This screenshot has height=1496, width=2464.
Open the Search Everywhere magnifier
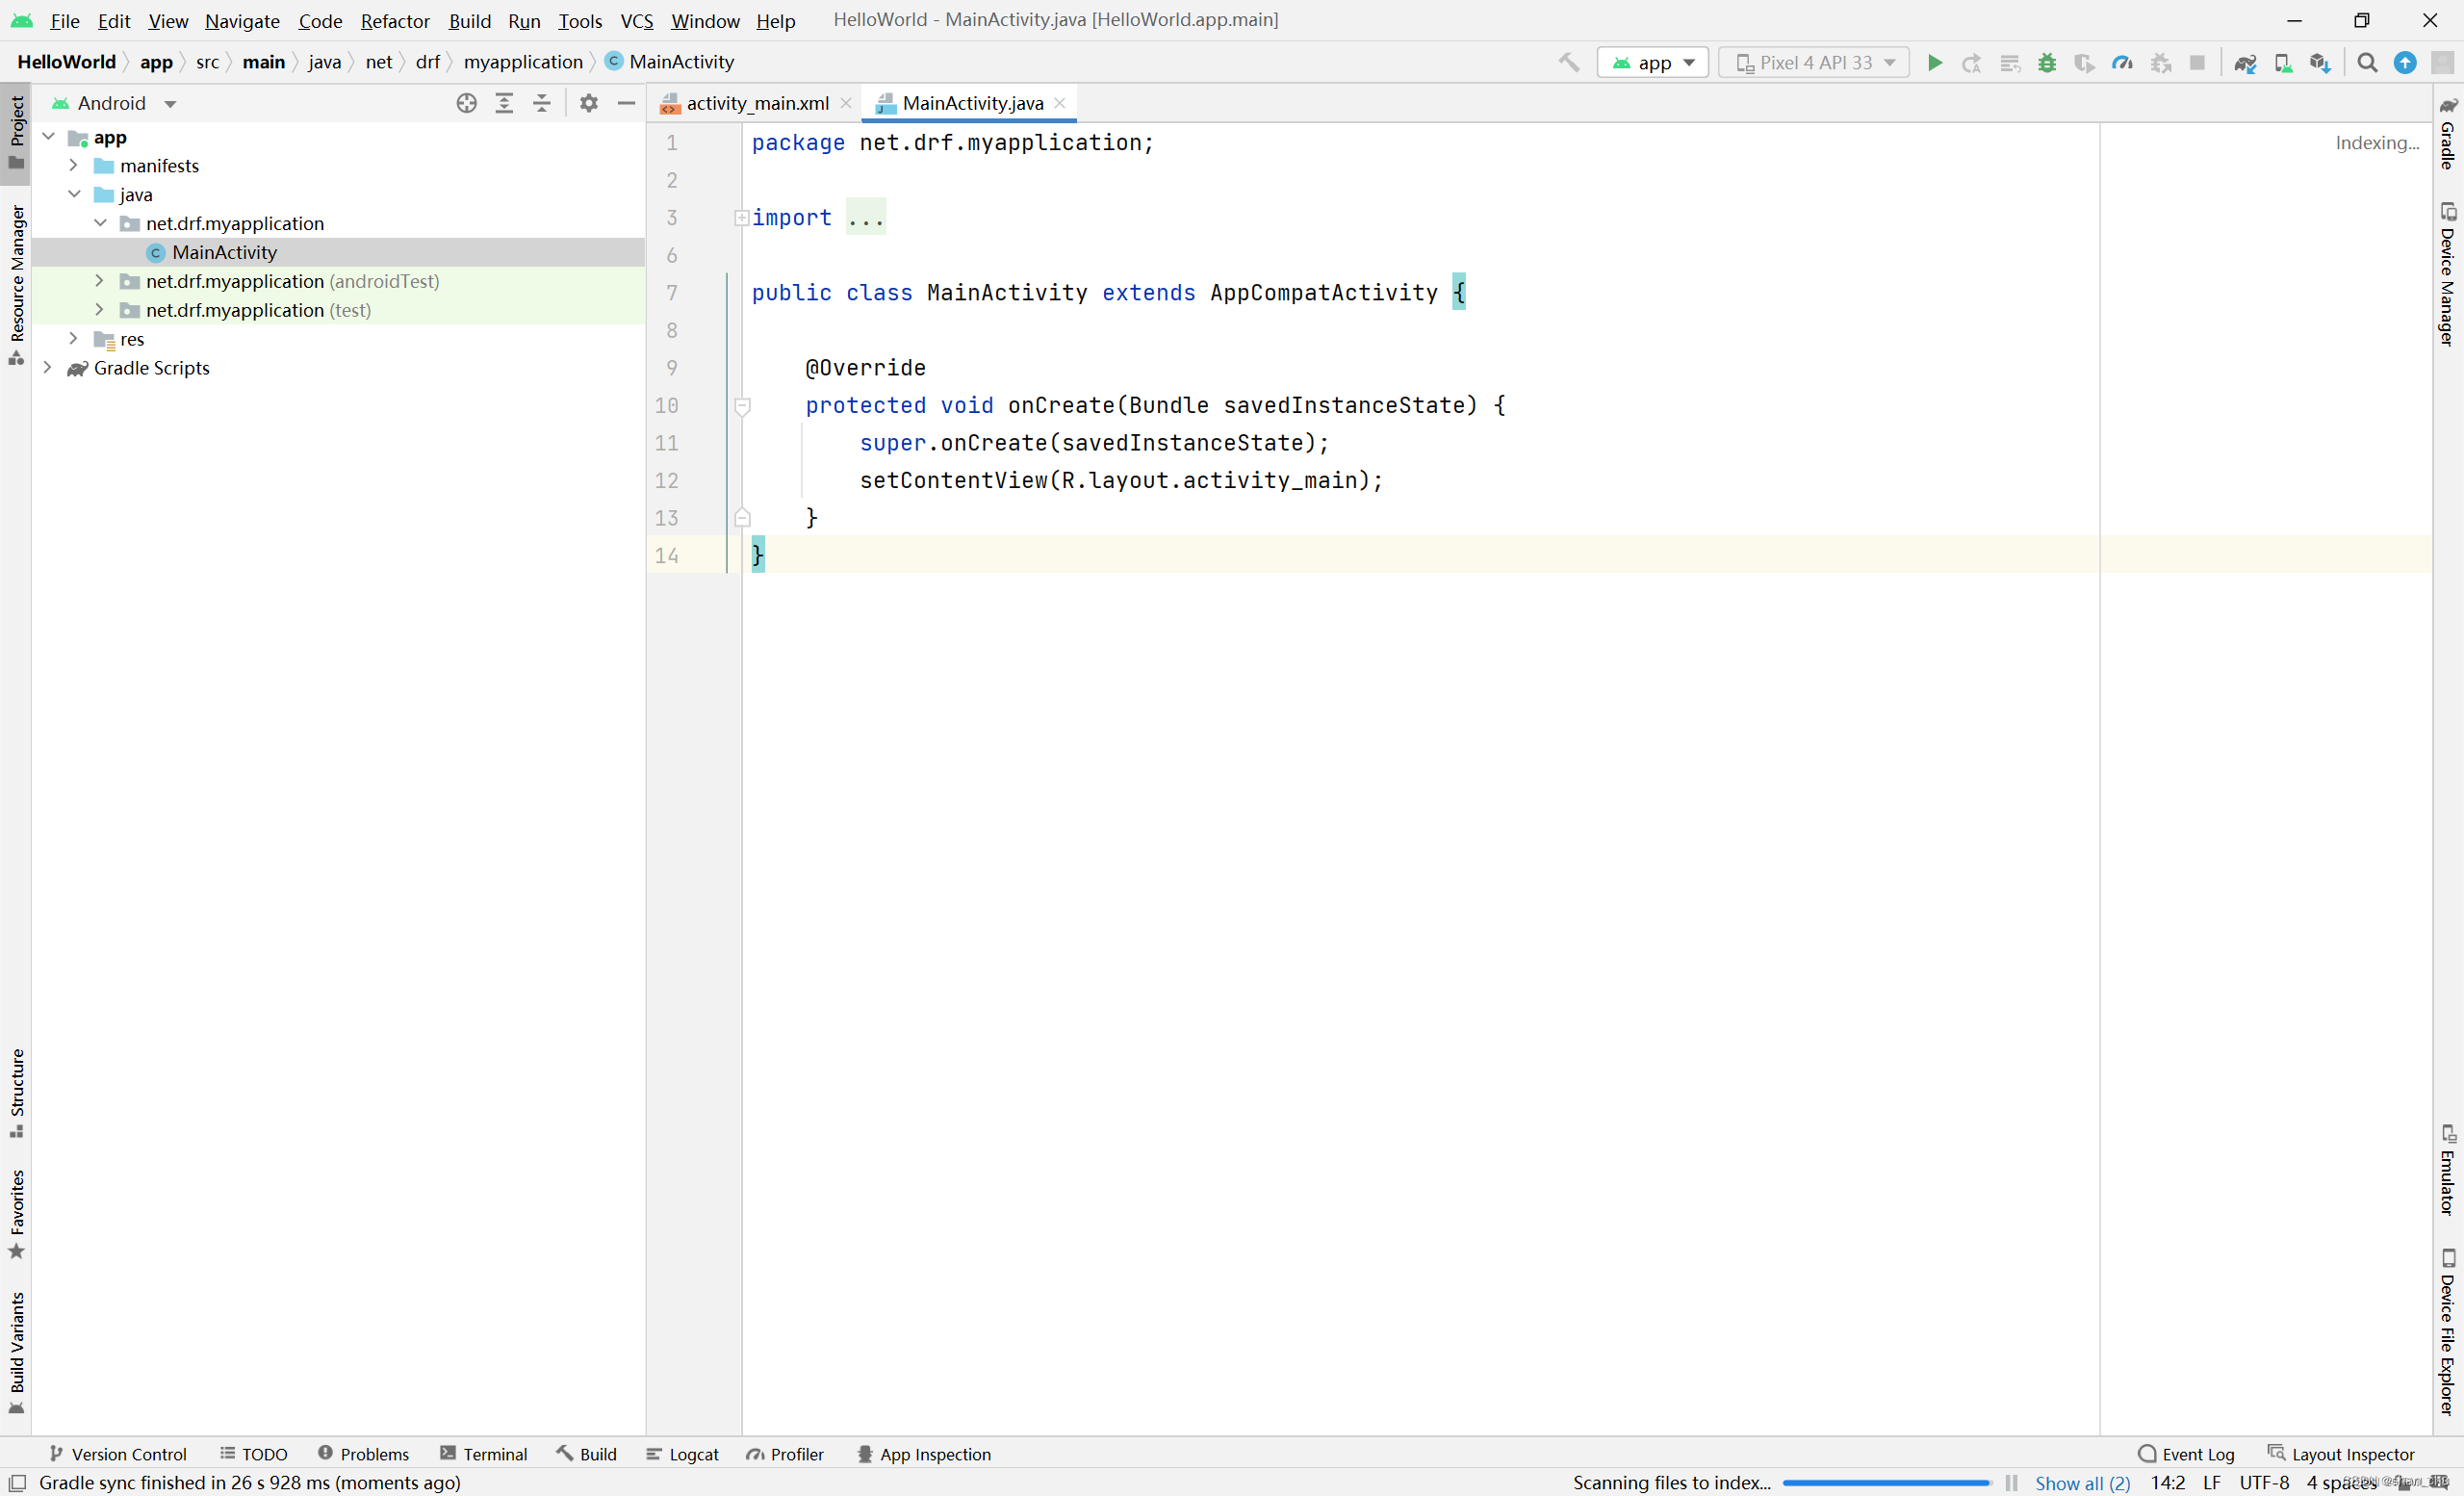2366,62
